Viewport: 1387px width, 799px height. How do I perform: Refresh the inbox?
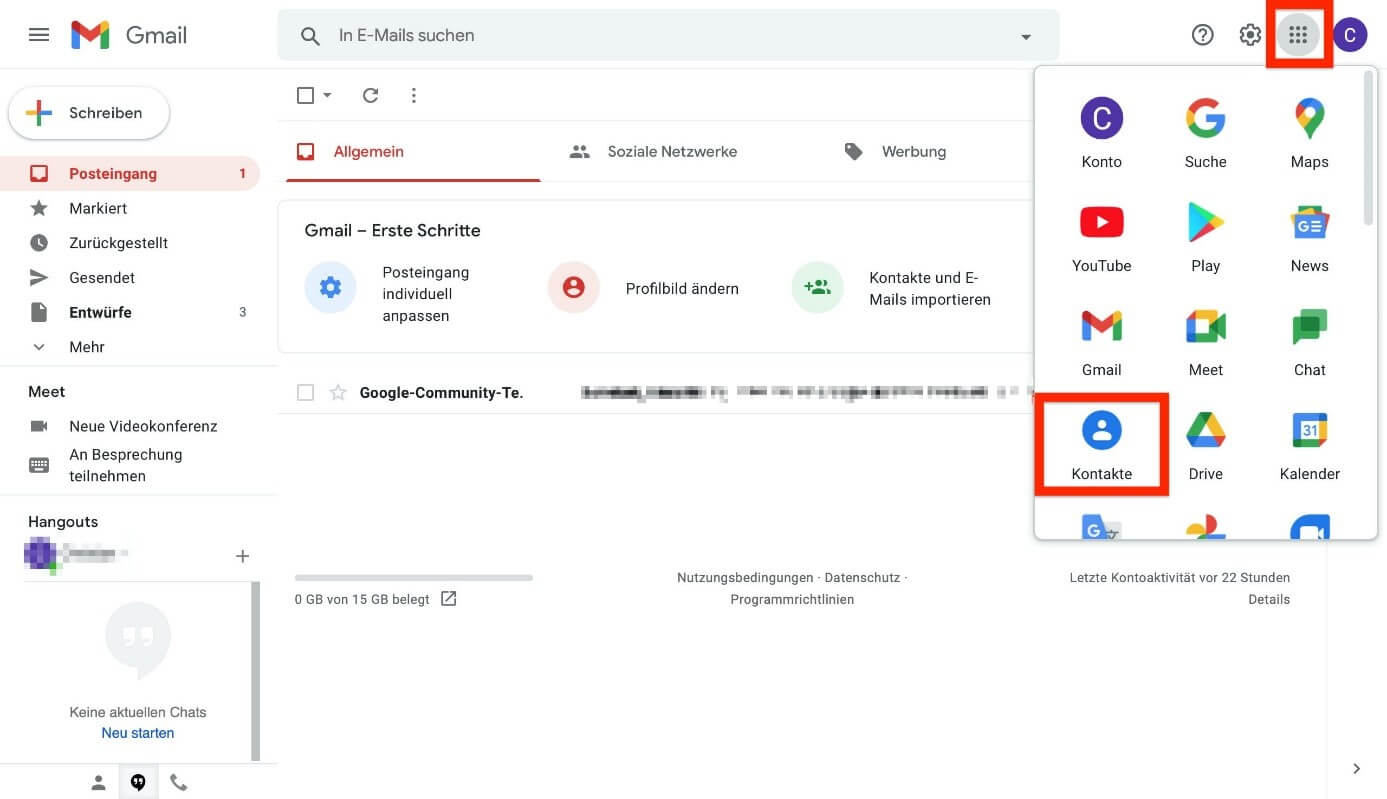(x=370, y=95)
